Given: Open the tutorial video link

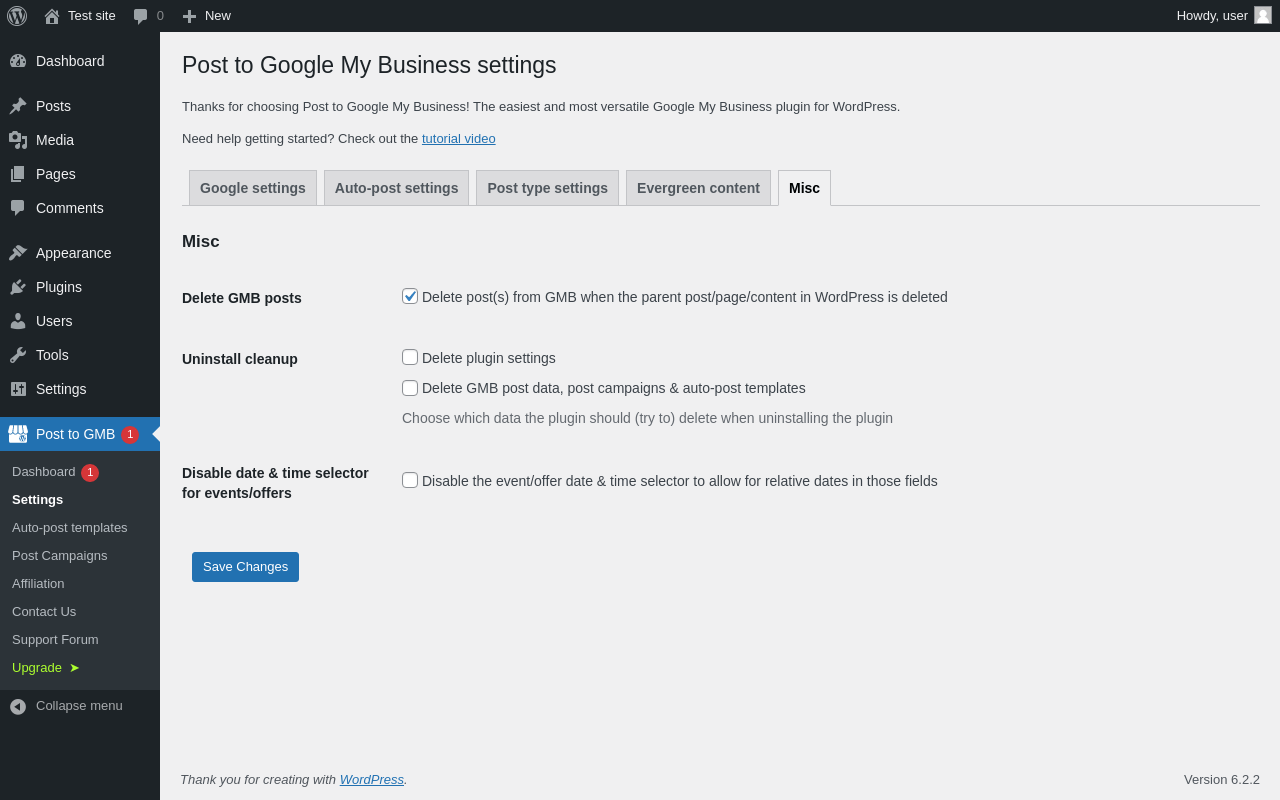Looking at the screenshot, I should point(458,139).
